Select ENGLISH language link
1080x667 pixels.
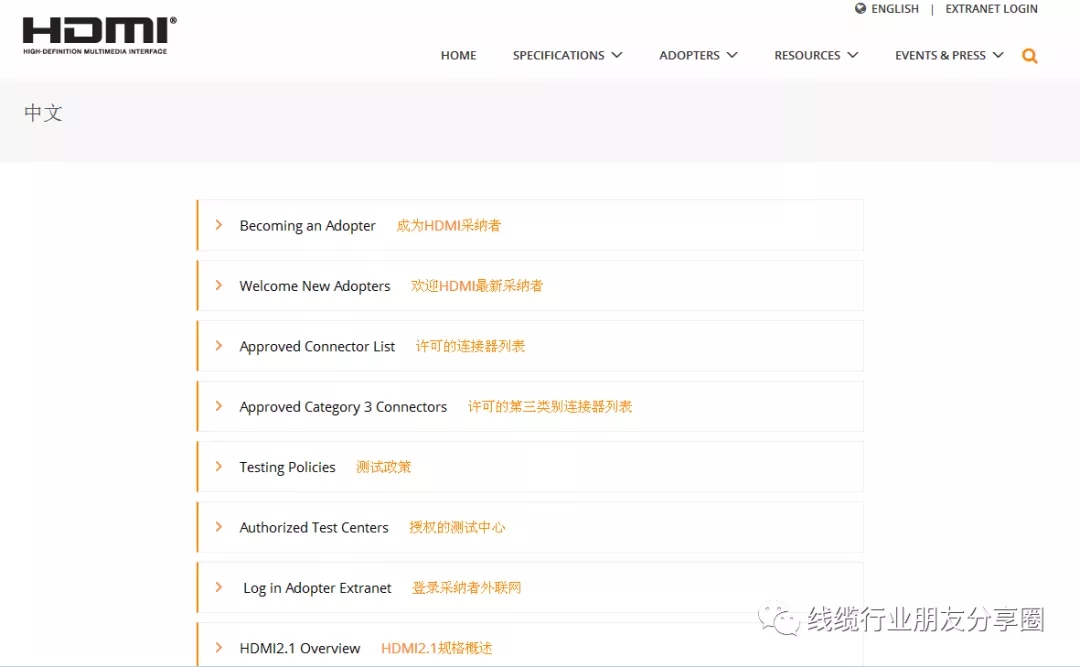pos(895,9)
